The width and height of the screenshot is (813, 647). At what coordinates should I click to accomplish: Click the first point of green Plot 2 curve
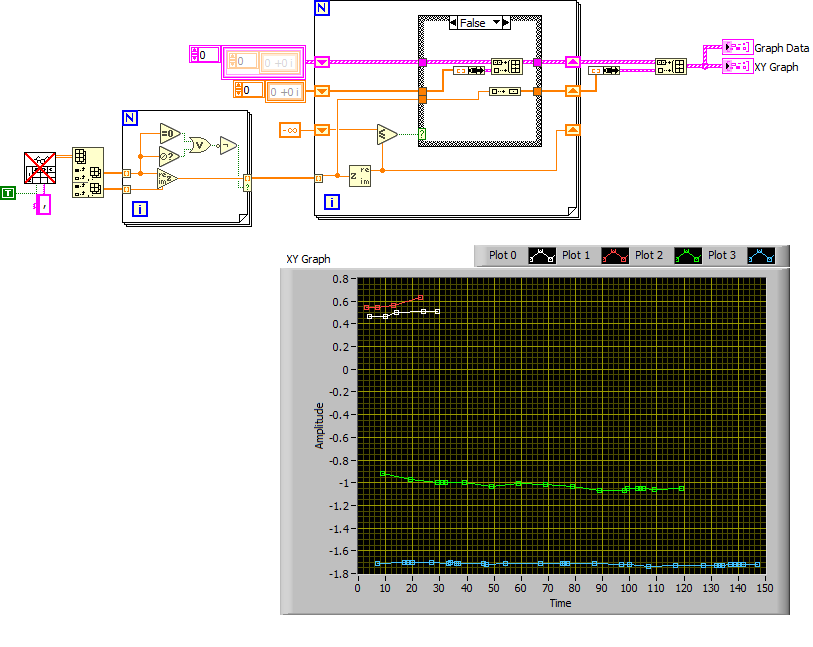383,473
